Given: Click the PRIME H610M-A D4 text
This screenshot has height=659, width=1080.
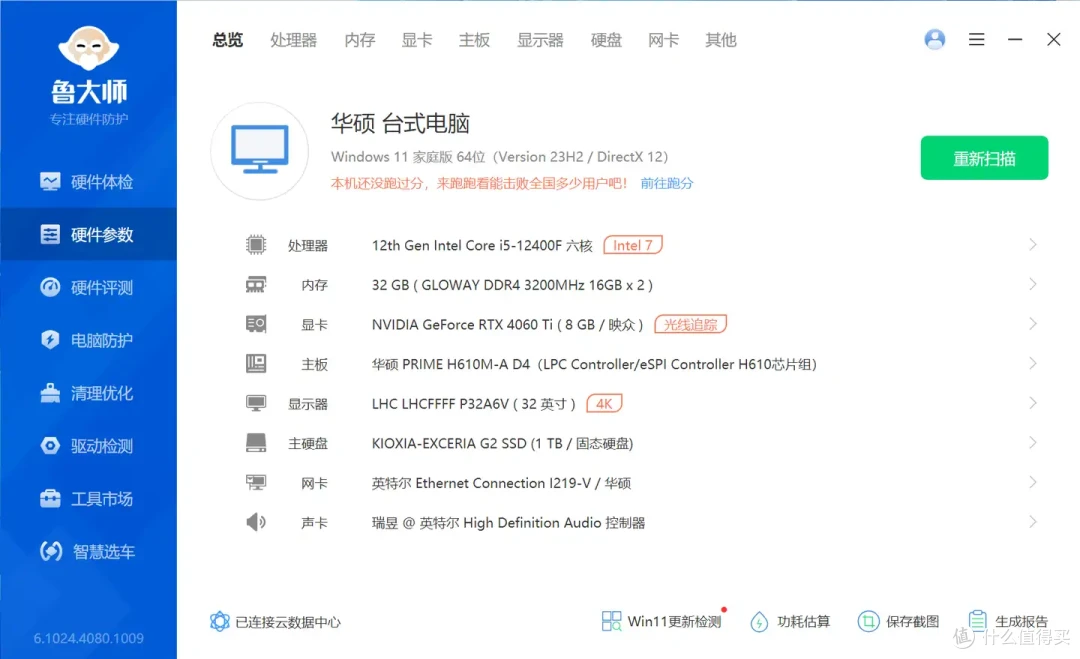Looking at the screenshot, I should (594, 364).
